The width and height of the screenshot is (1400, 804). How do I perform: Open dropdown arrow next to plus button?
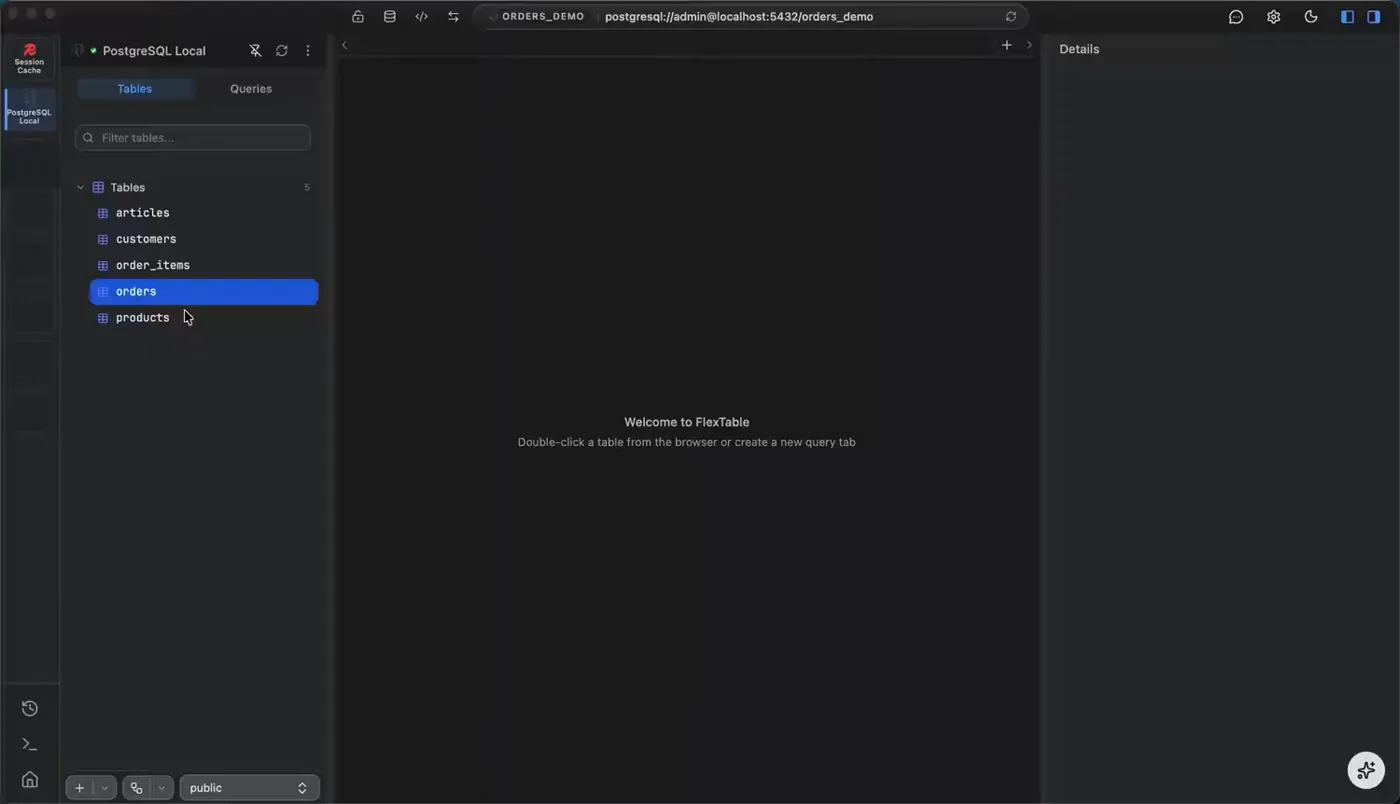[x=104, y=788]
